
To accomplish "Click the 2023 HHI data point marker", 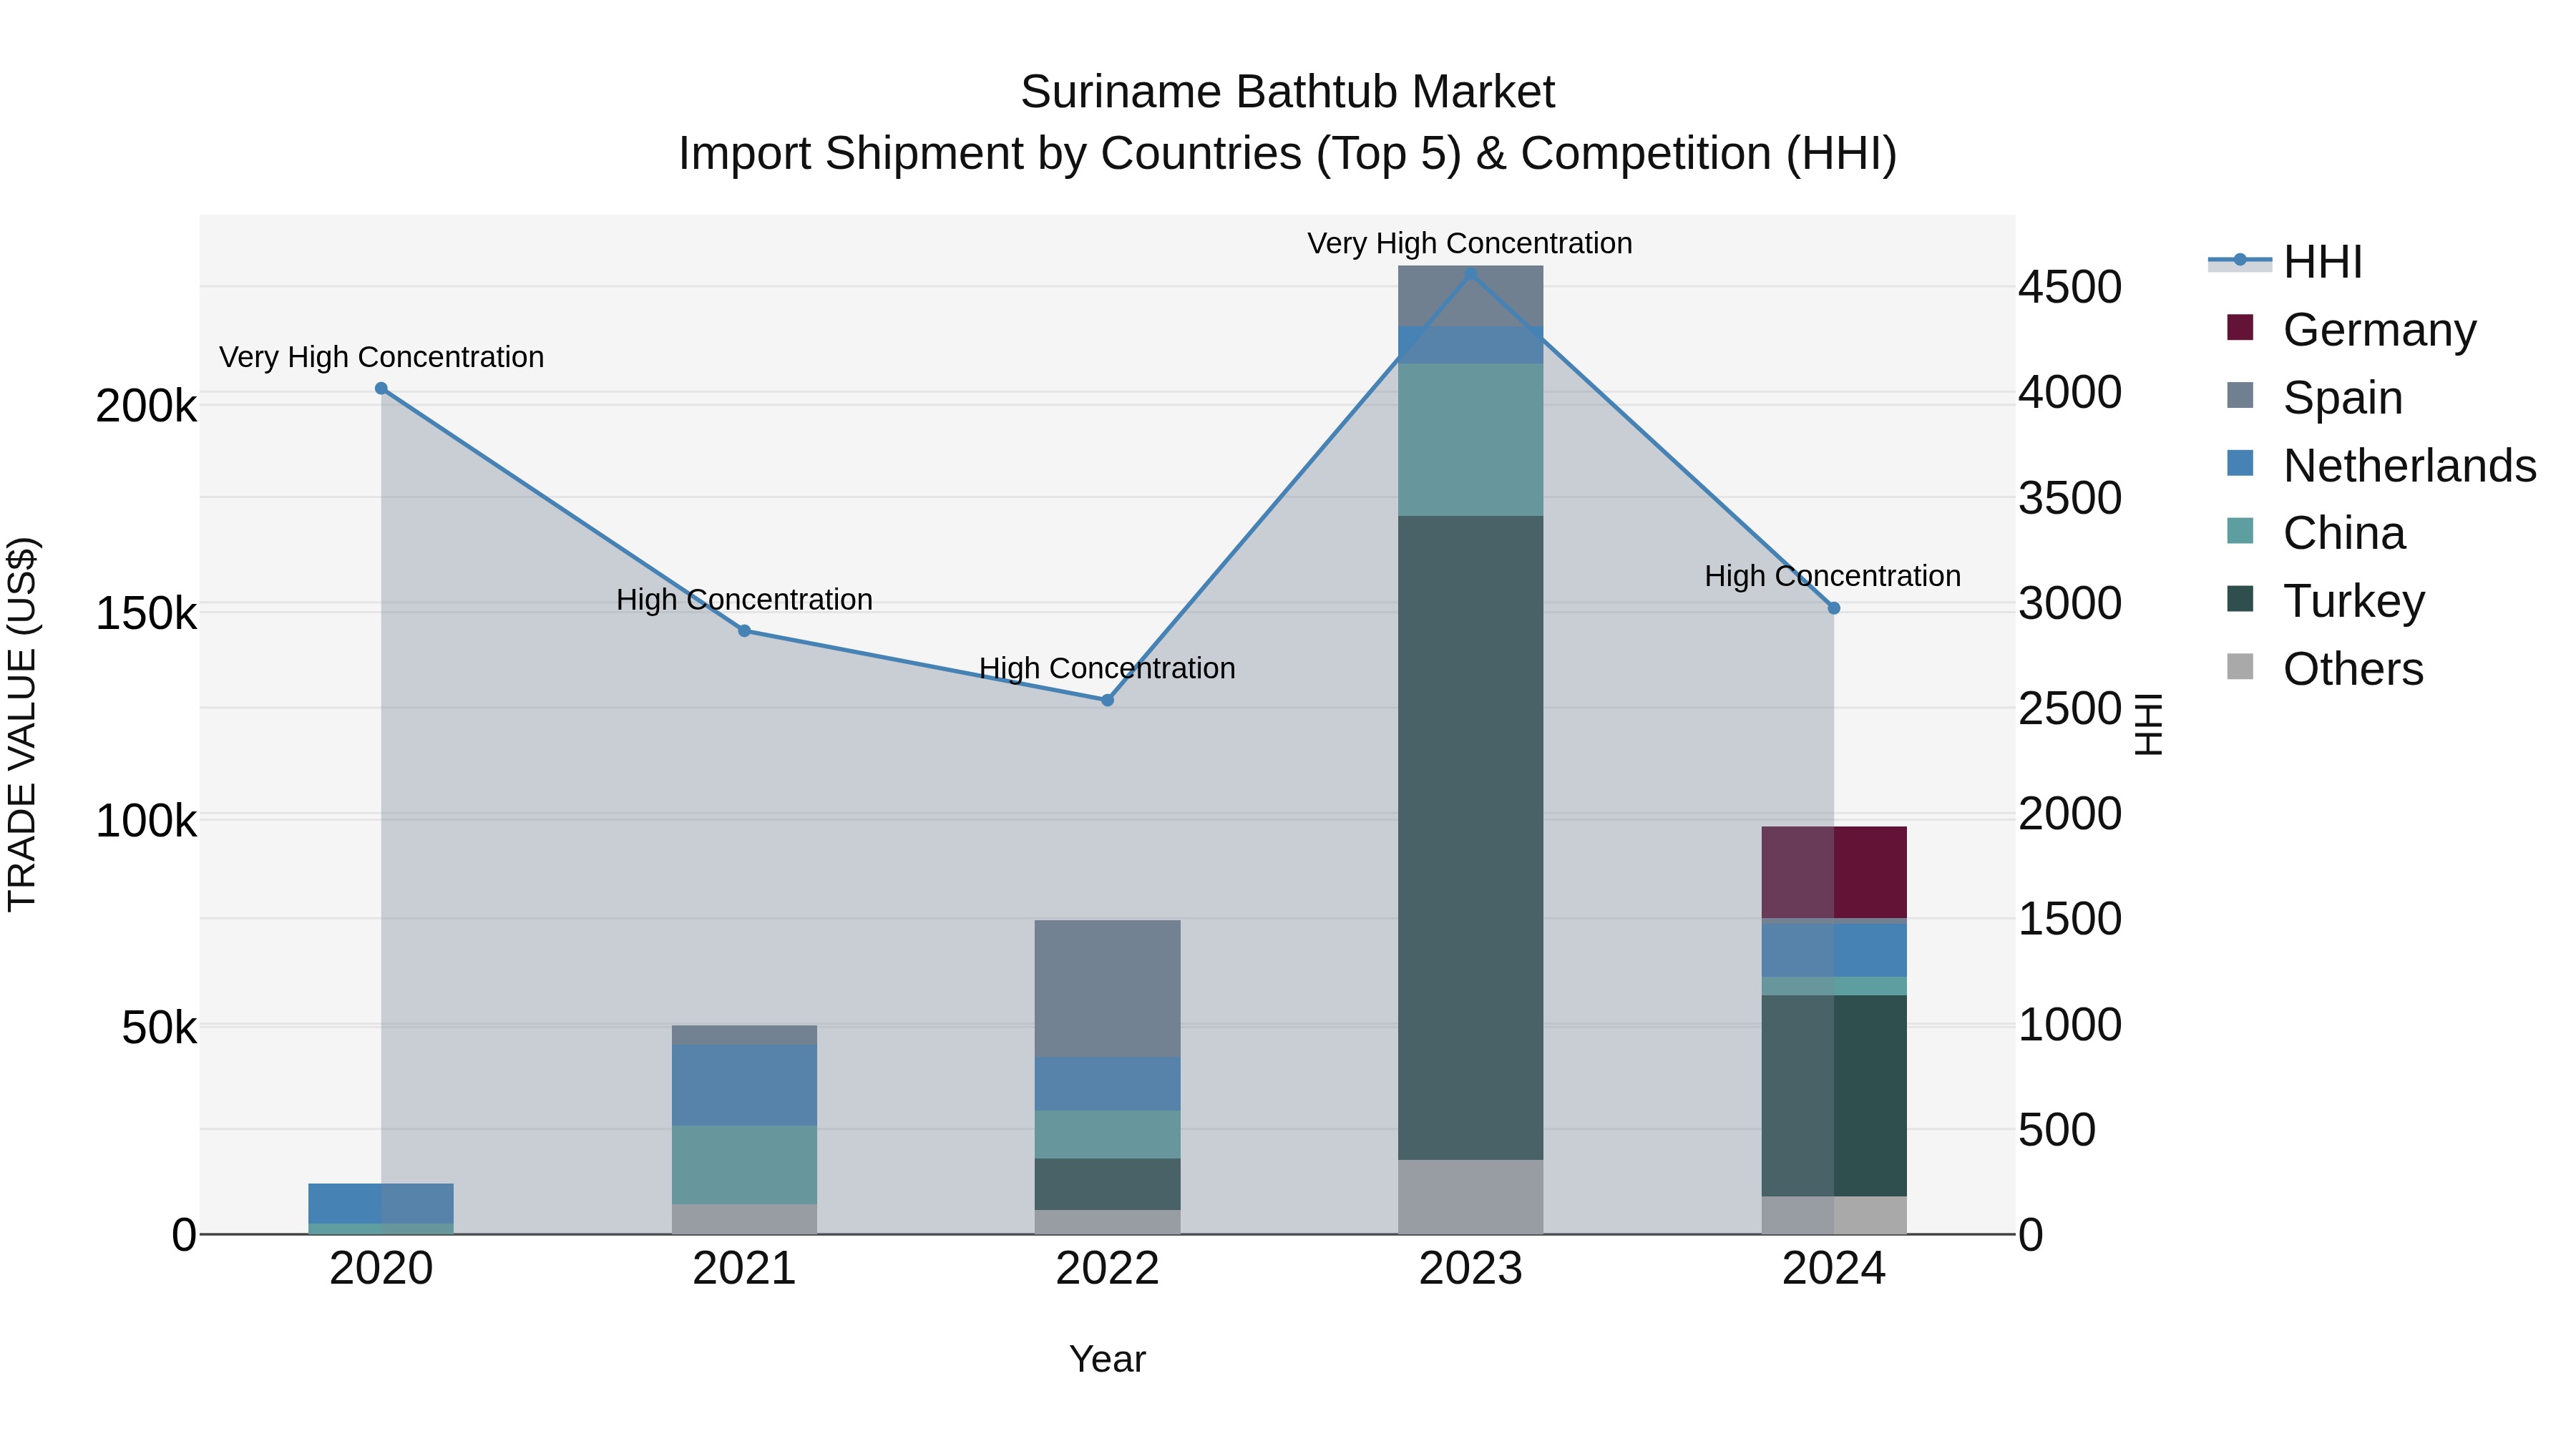I will click(1470, 273).
